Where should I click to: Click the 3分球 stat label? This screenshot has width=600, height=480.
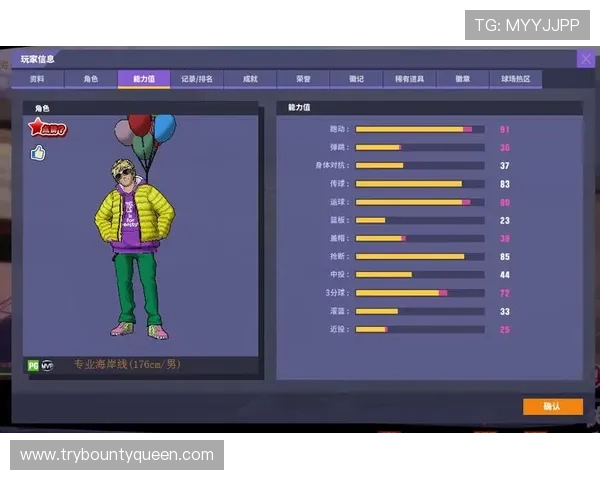(337, 293)
